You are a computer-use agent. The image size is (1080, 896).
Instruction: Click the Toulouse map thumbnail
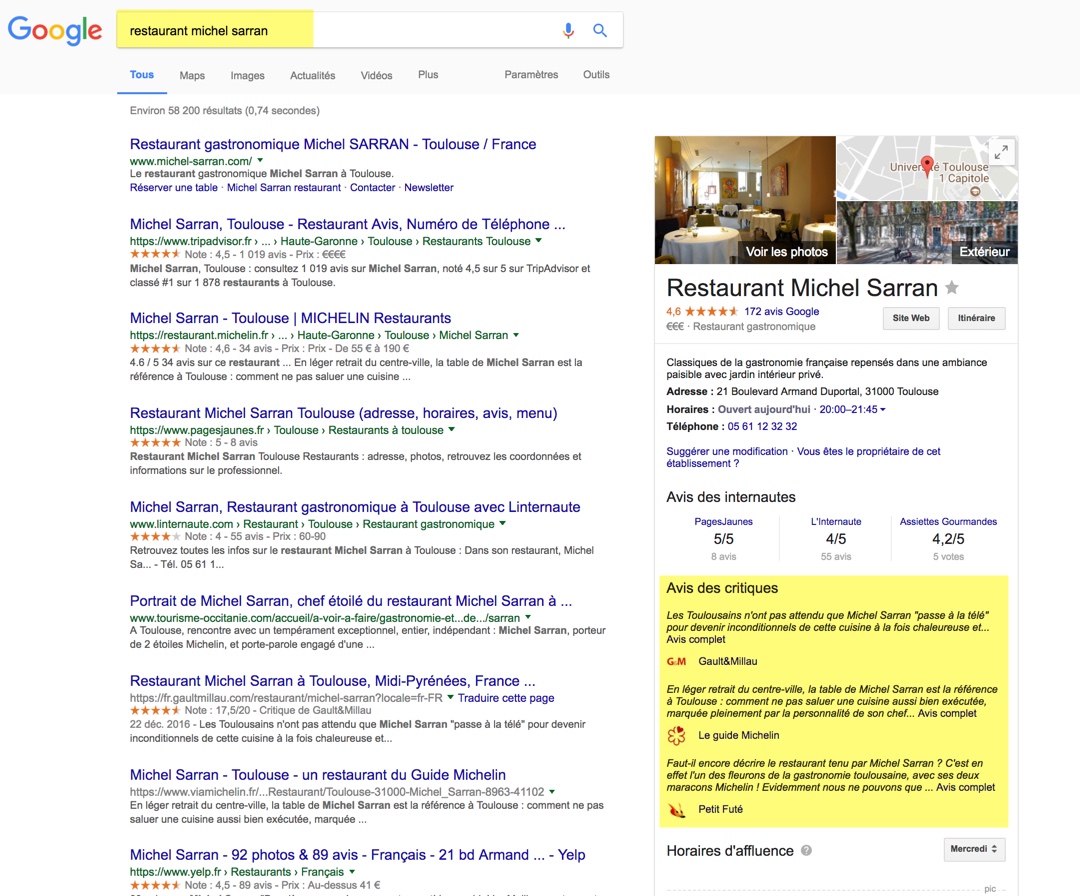point(927,167)
